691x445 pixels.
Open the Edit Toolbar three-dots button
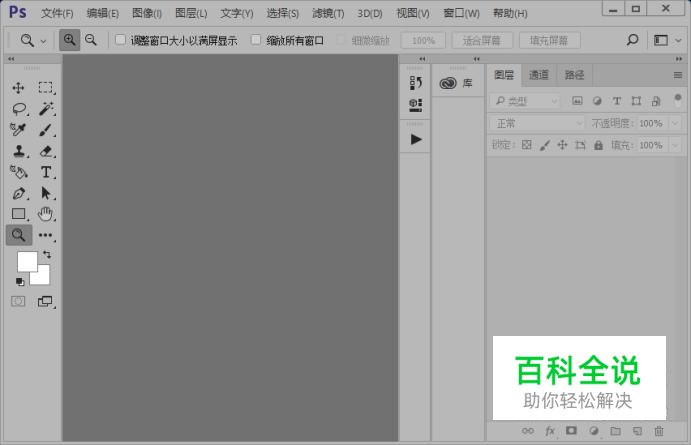pos(45,235)
